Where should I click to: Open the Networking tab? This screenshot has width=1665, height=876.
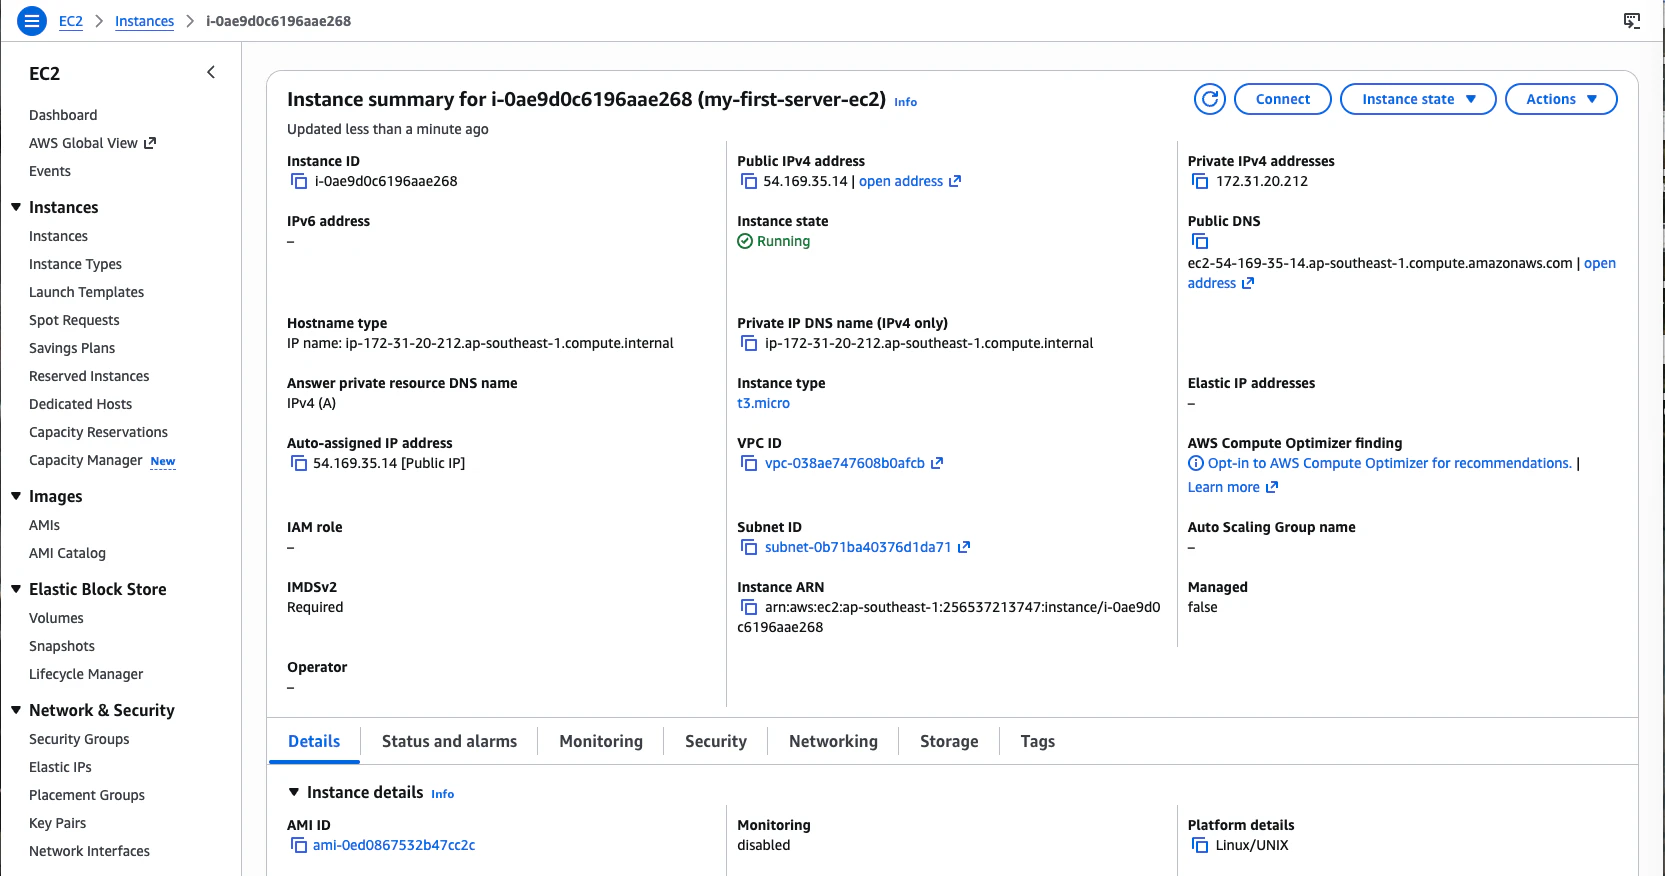coord(833,741)
